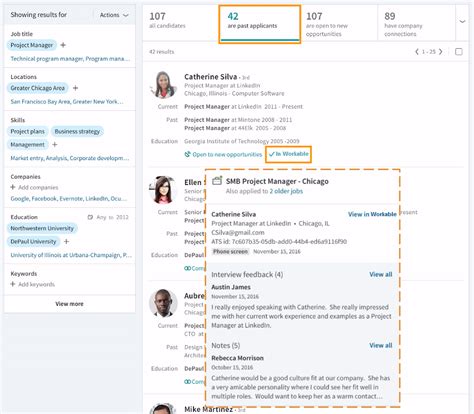Click University of Illinois suggestion text
This screenshot has width=474, height=414.
[x=71, y=255]
